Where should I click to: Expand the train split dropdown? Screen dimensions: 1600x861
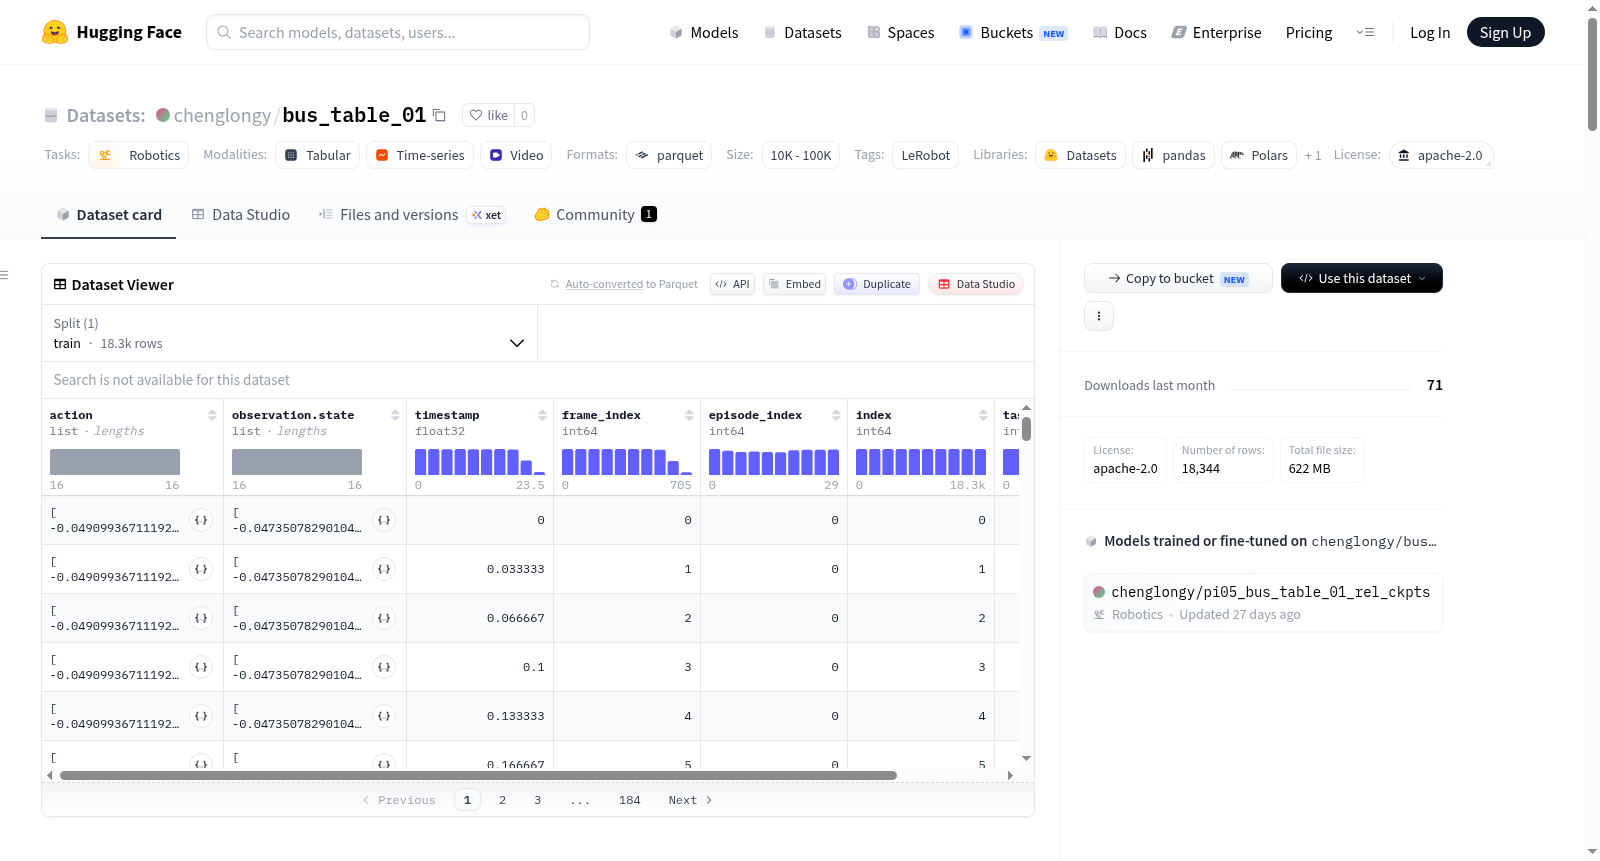(x=289, y=333)
